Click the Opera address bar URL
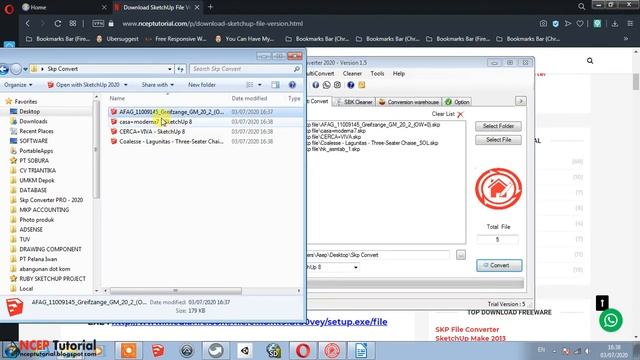 click(212, 24)
